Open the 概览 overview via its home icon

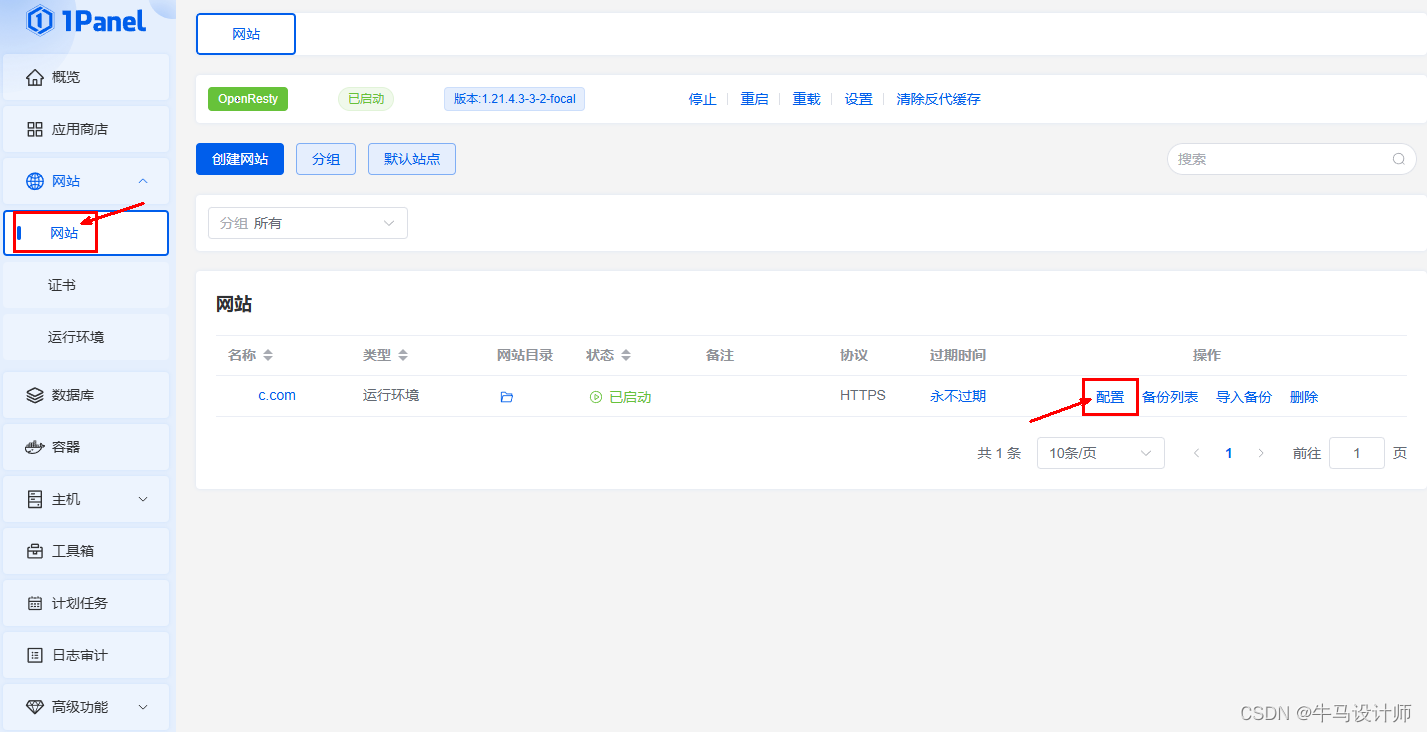click(35, 77)
